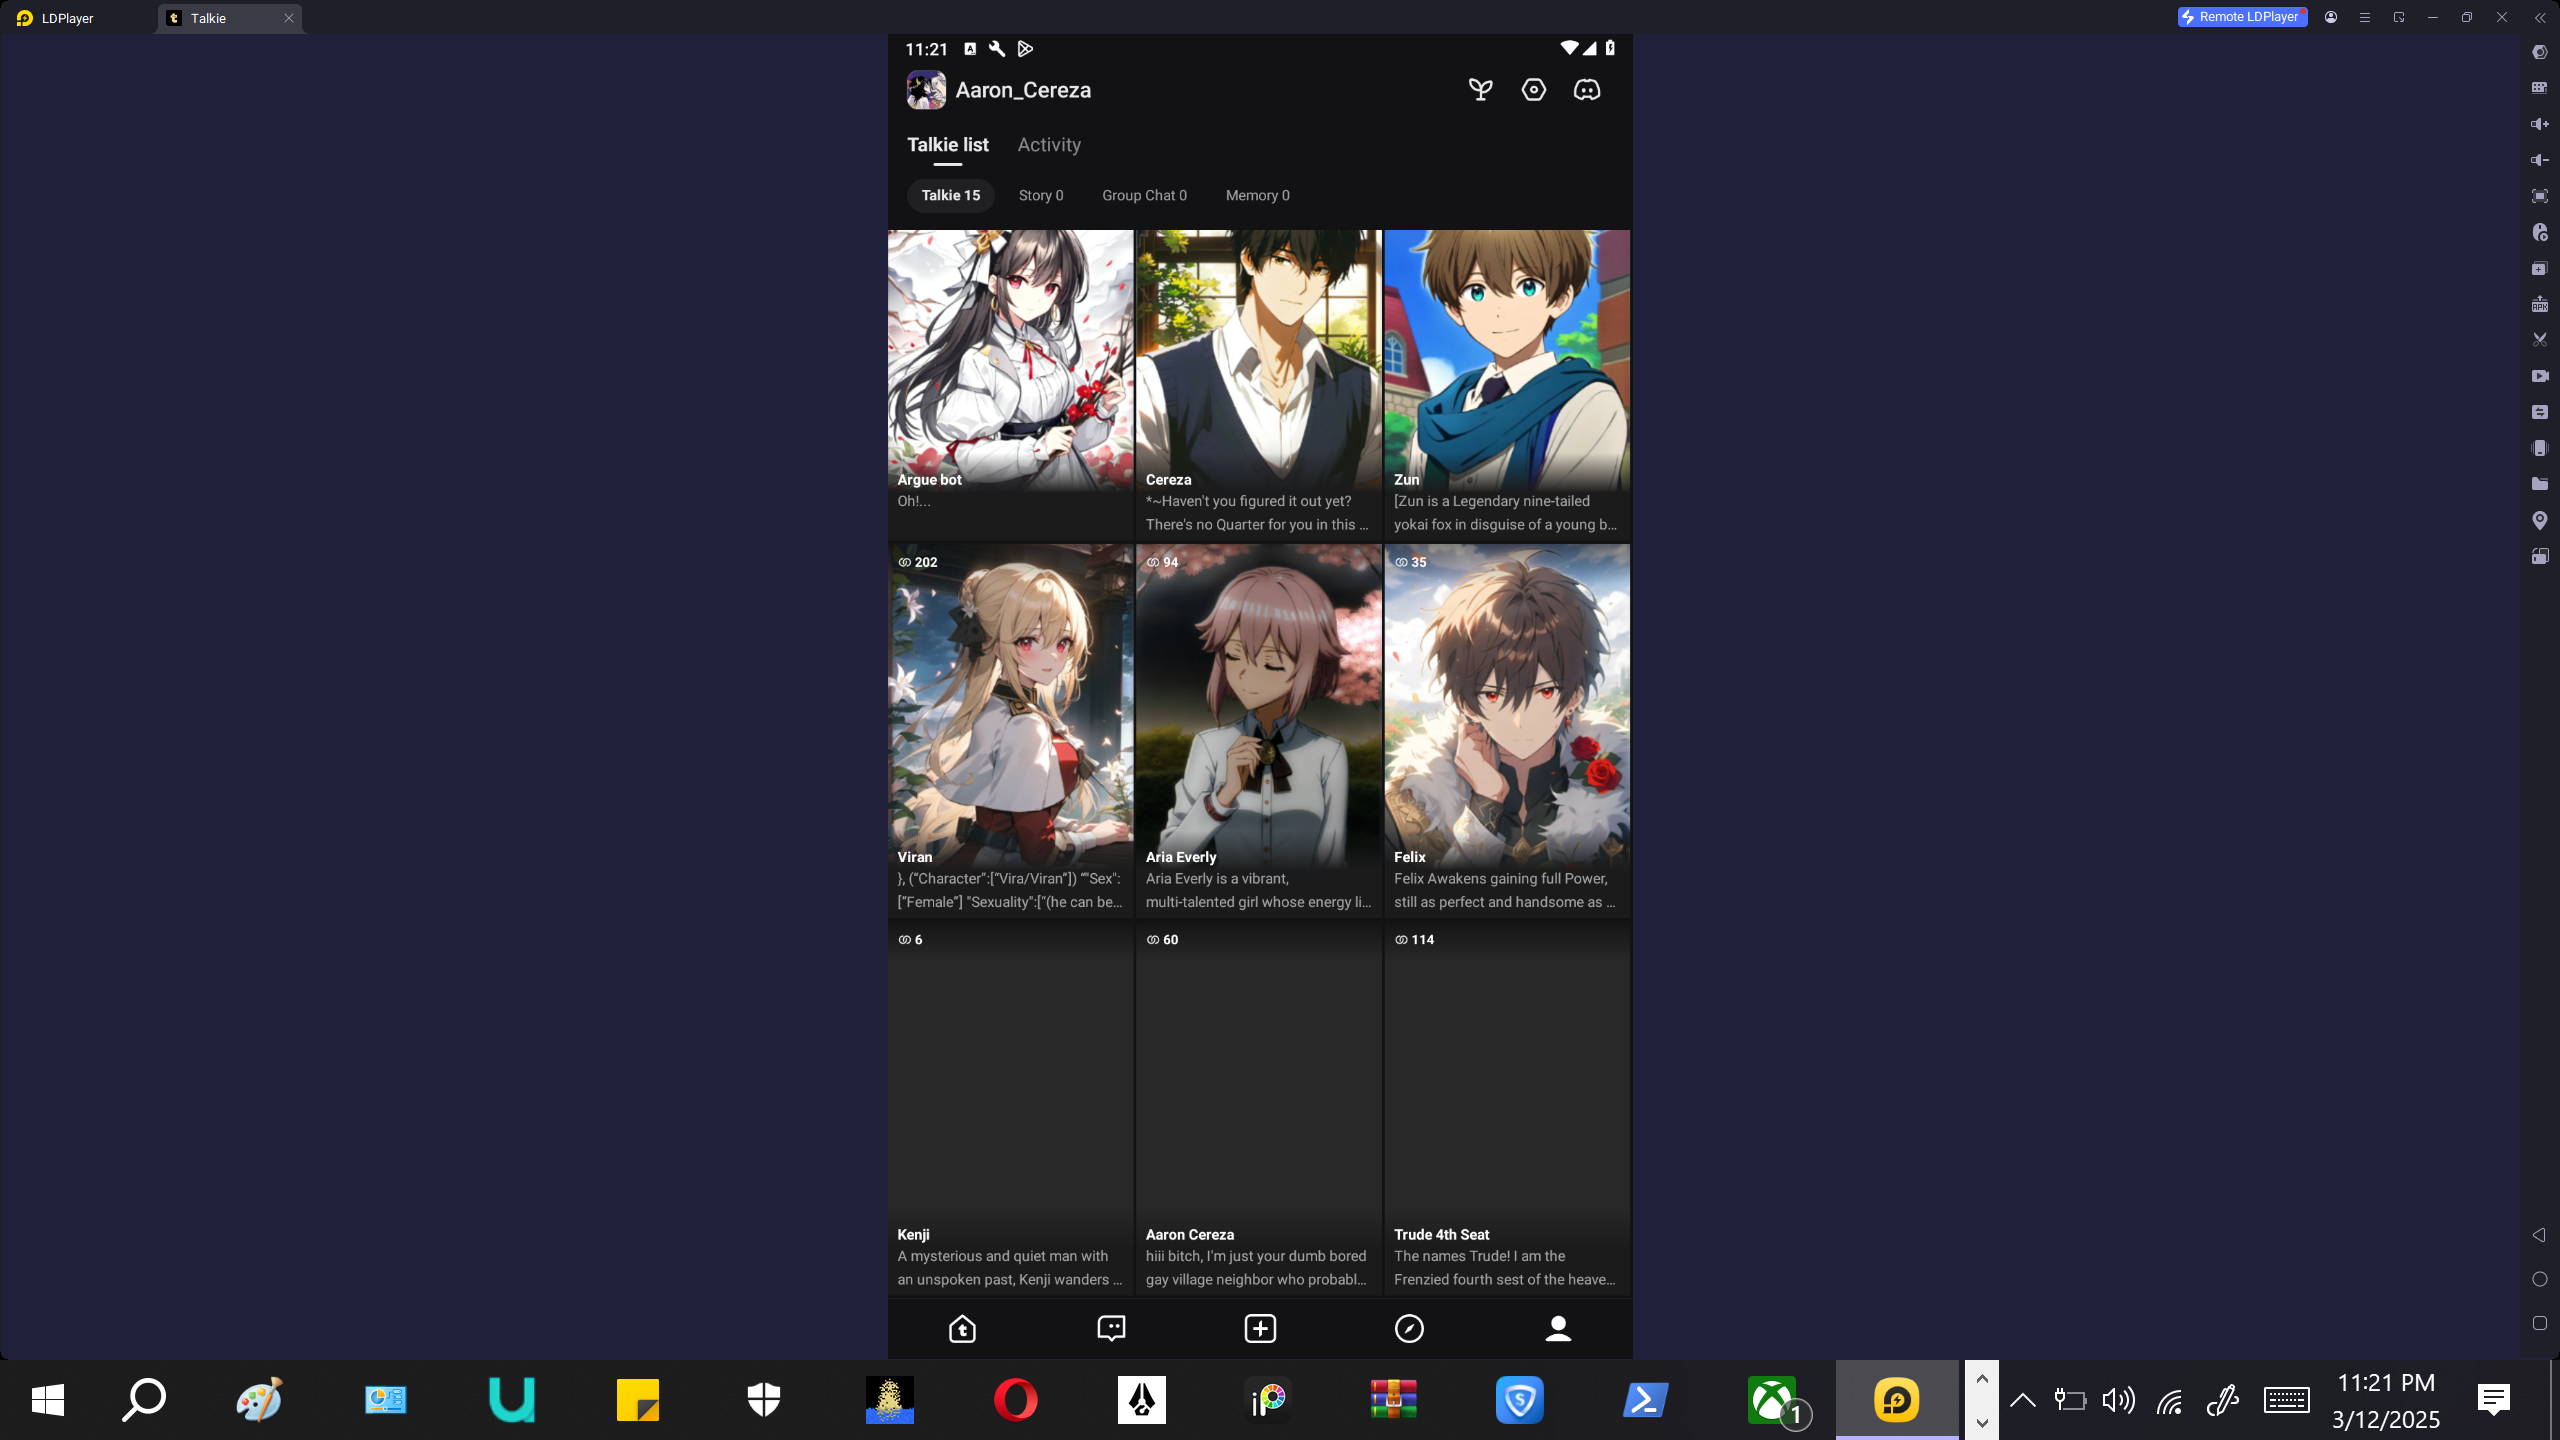Open the Viran character card
Screen dimensions: 2560x1440
click(1010, 730)
